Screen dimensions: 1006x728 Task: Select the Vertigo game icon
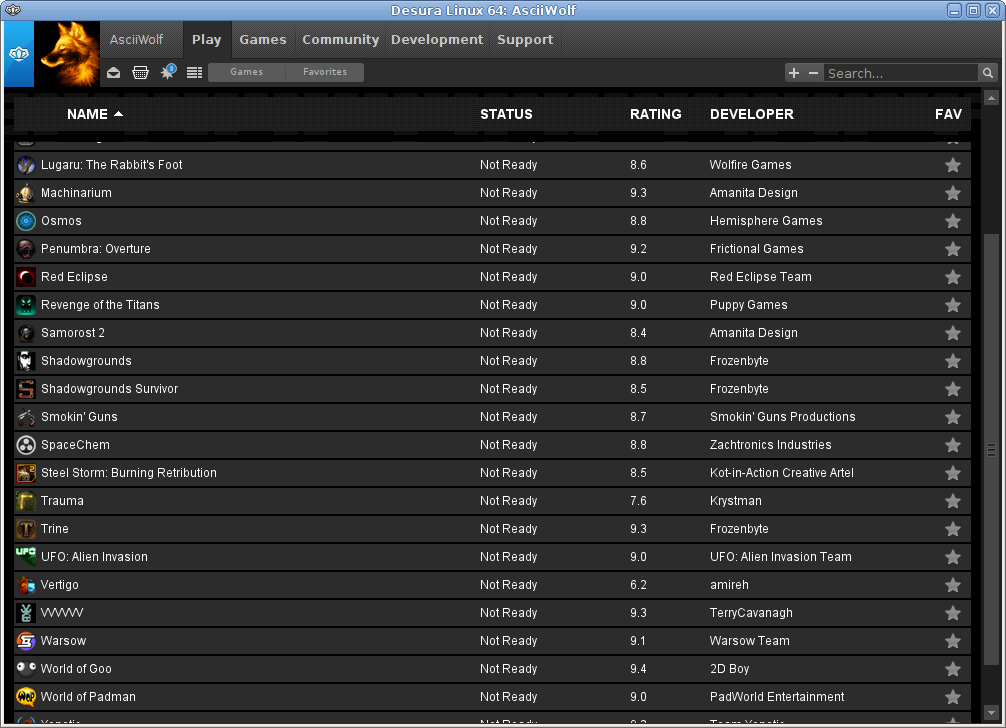point(26,585)
